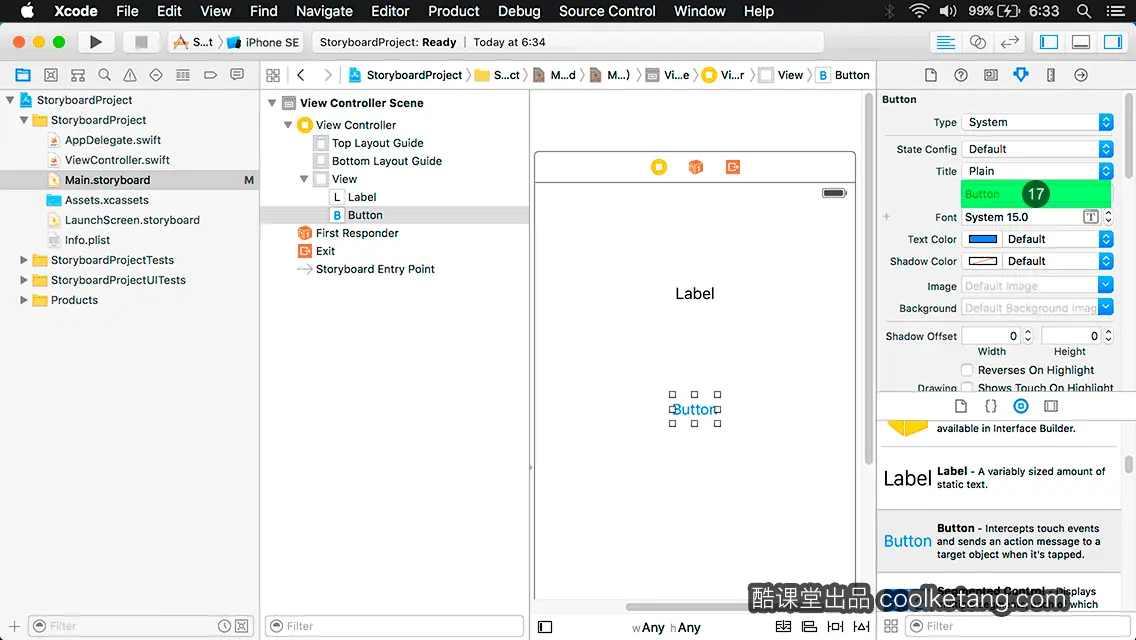Toggle the Debug area

pyautogui.click(x=1080, y=42)
